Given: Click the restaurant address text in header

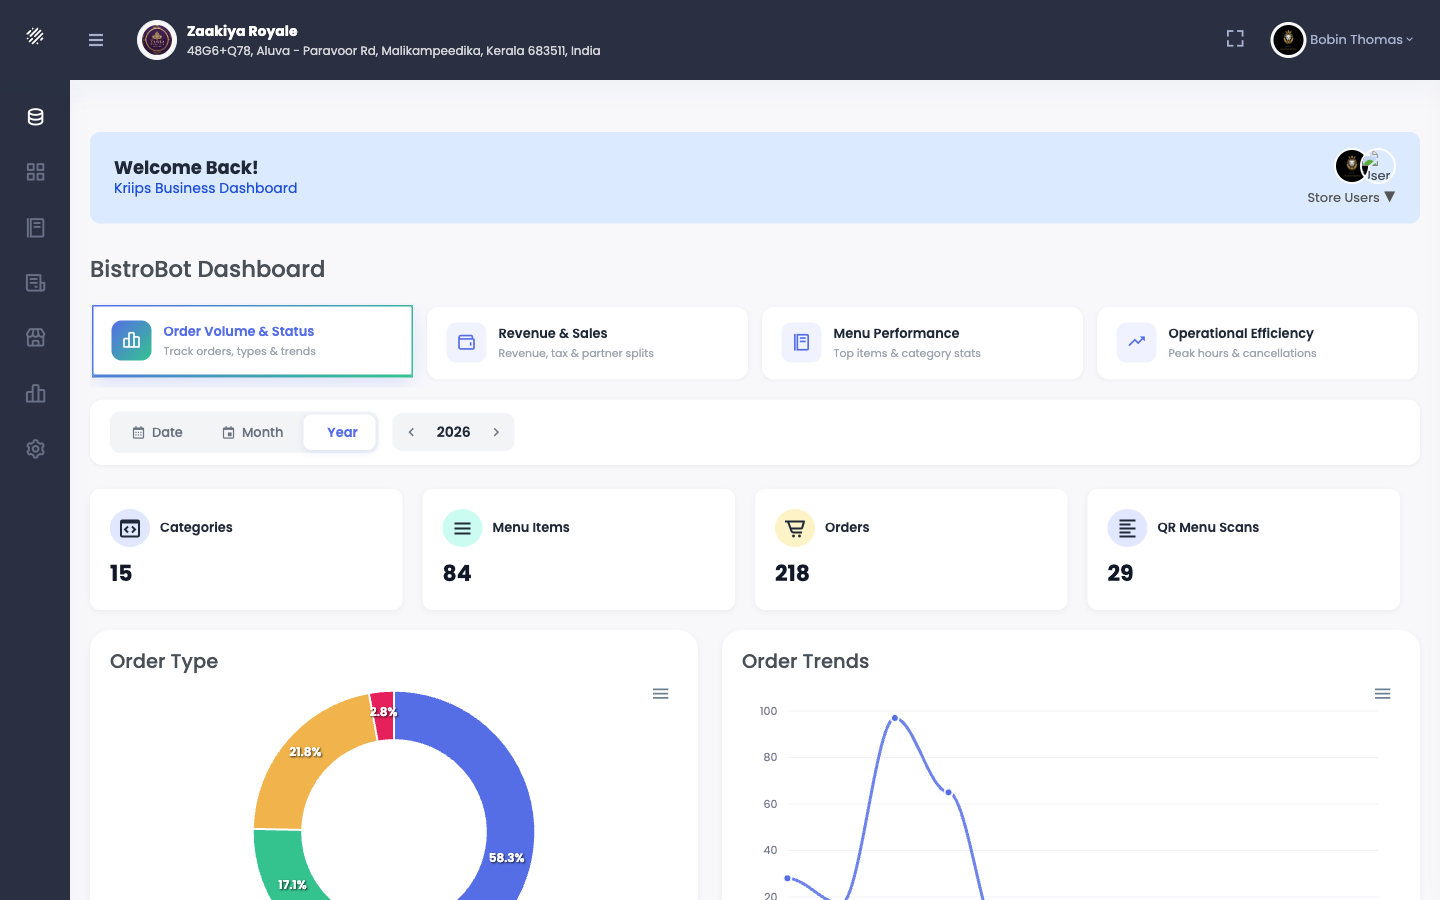Looking at the screenshot, I should coord(393,51).
